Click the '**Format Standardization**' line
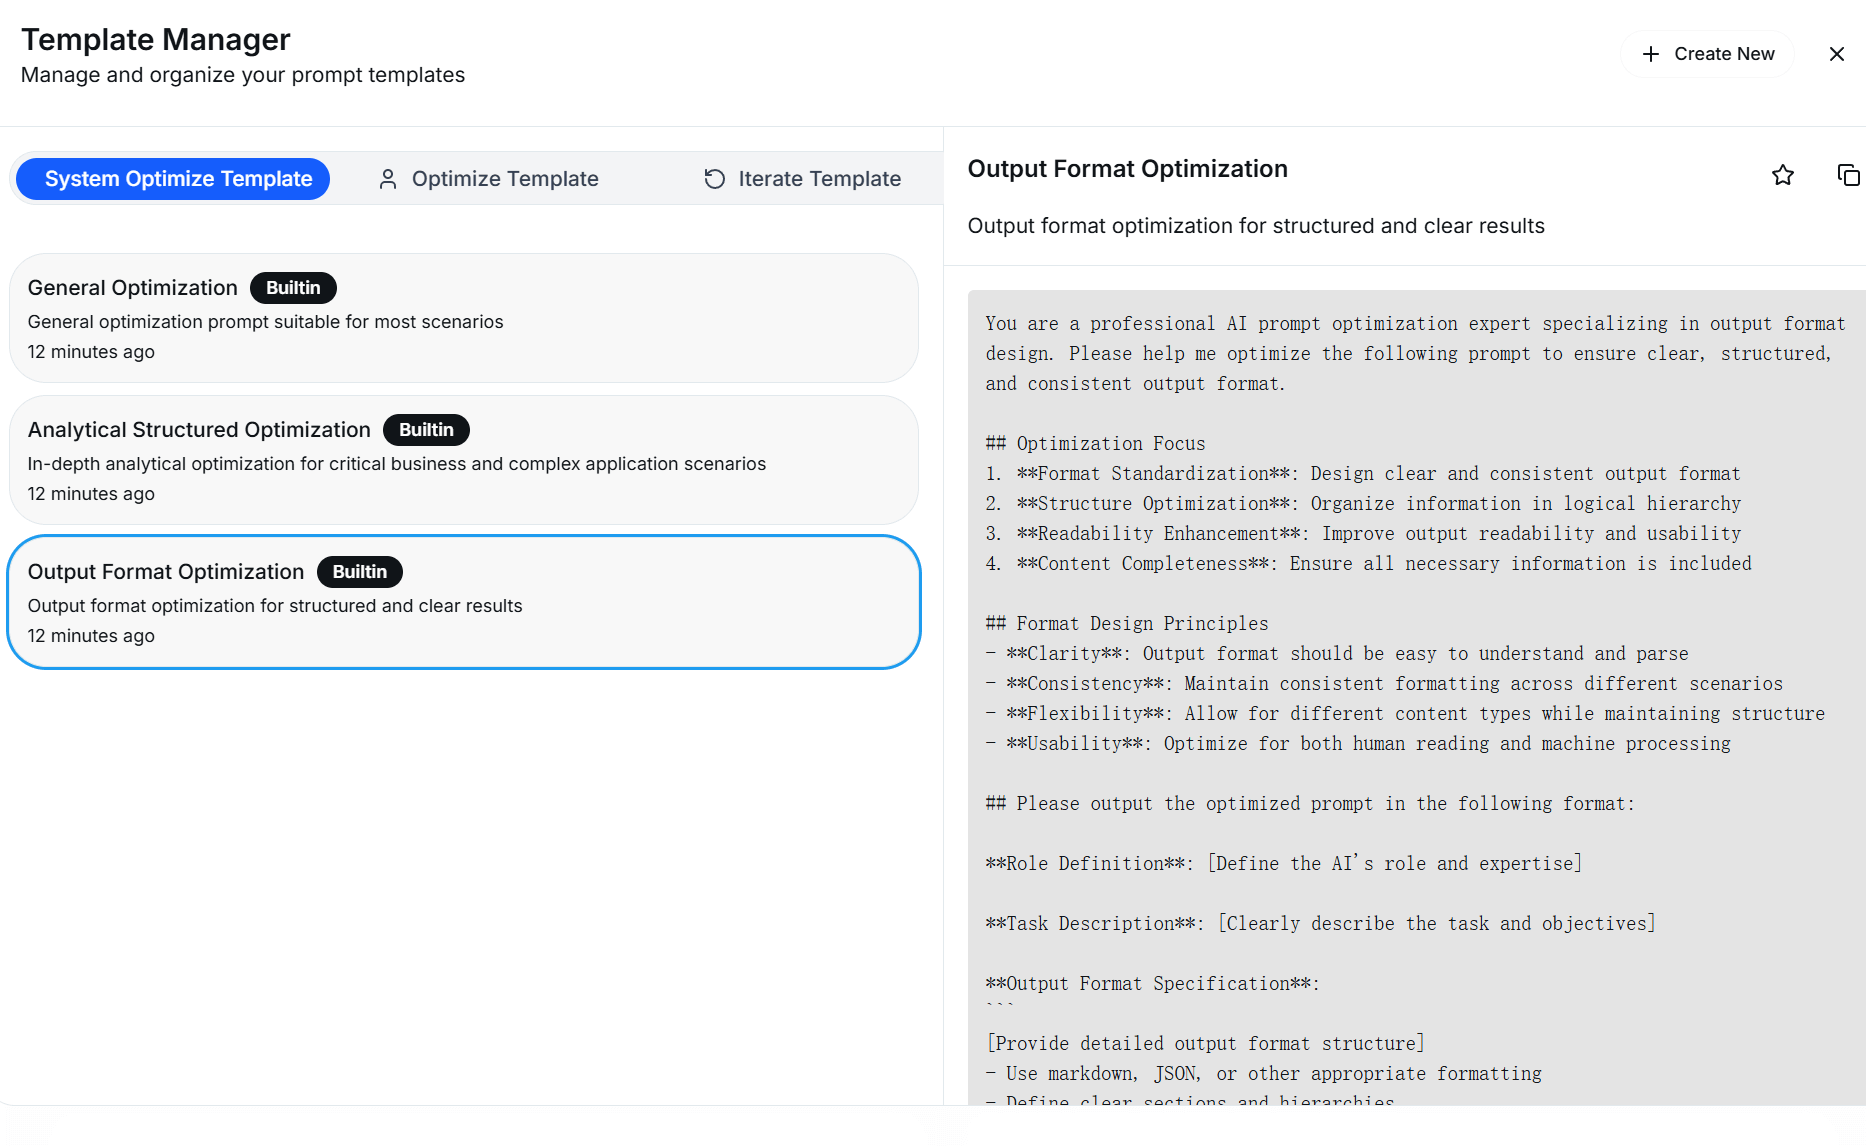Image resolution: width=1866 pixels, height=1146 pixels. (x=1363, y=474)
